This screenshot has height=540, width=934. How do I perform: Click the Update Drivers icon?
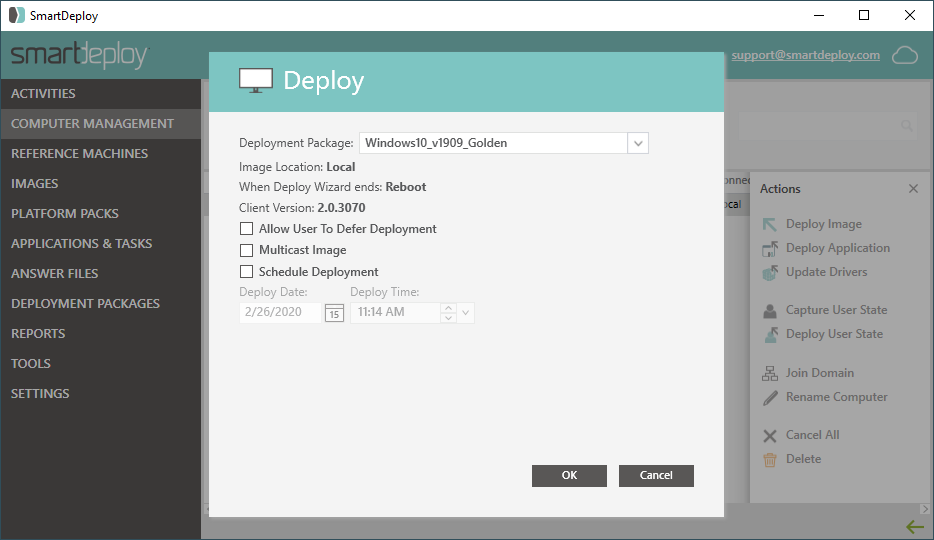pyautogui.click(x=770, y=272)
